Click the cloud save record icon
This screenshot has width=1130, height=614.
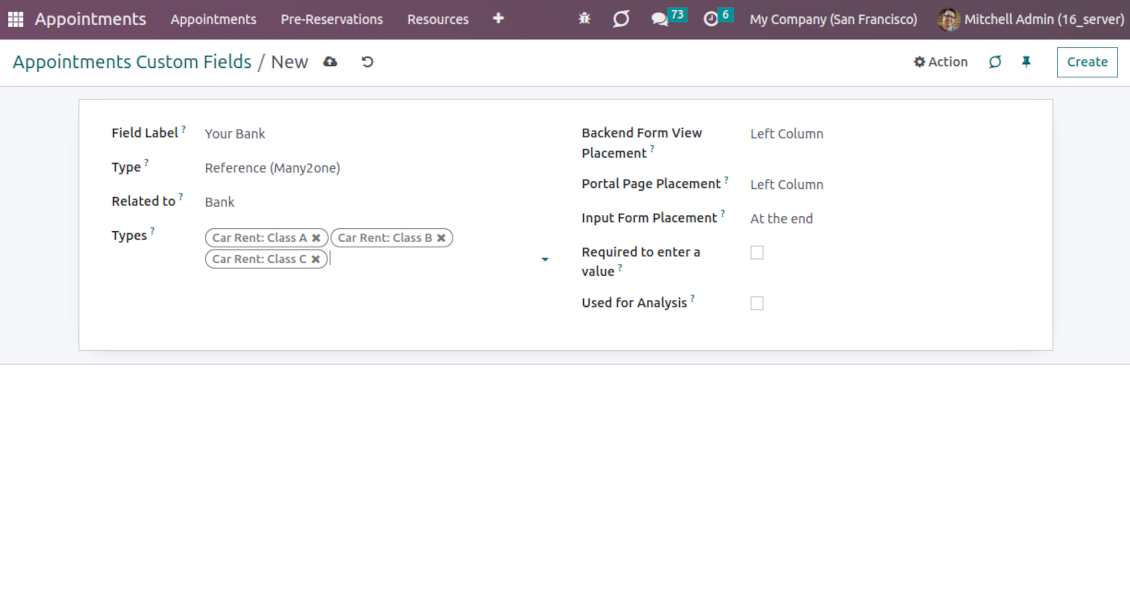point(330,62)
